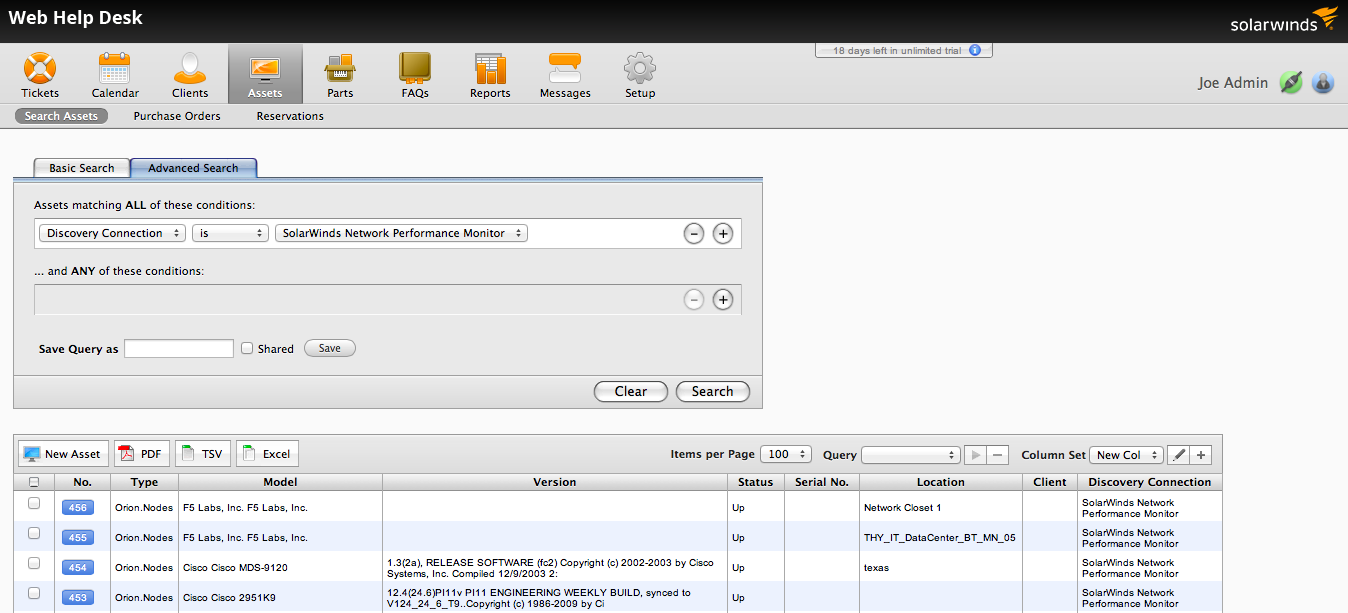Toggle the Shared query checkbox
The width and height of the screenshot is (1348, 613).
coord(247,349)
